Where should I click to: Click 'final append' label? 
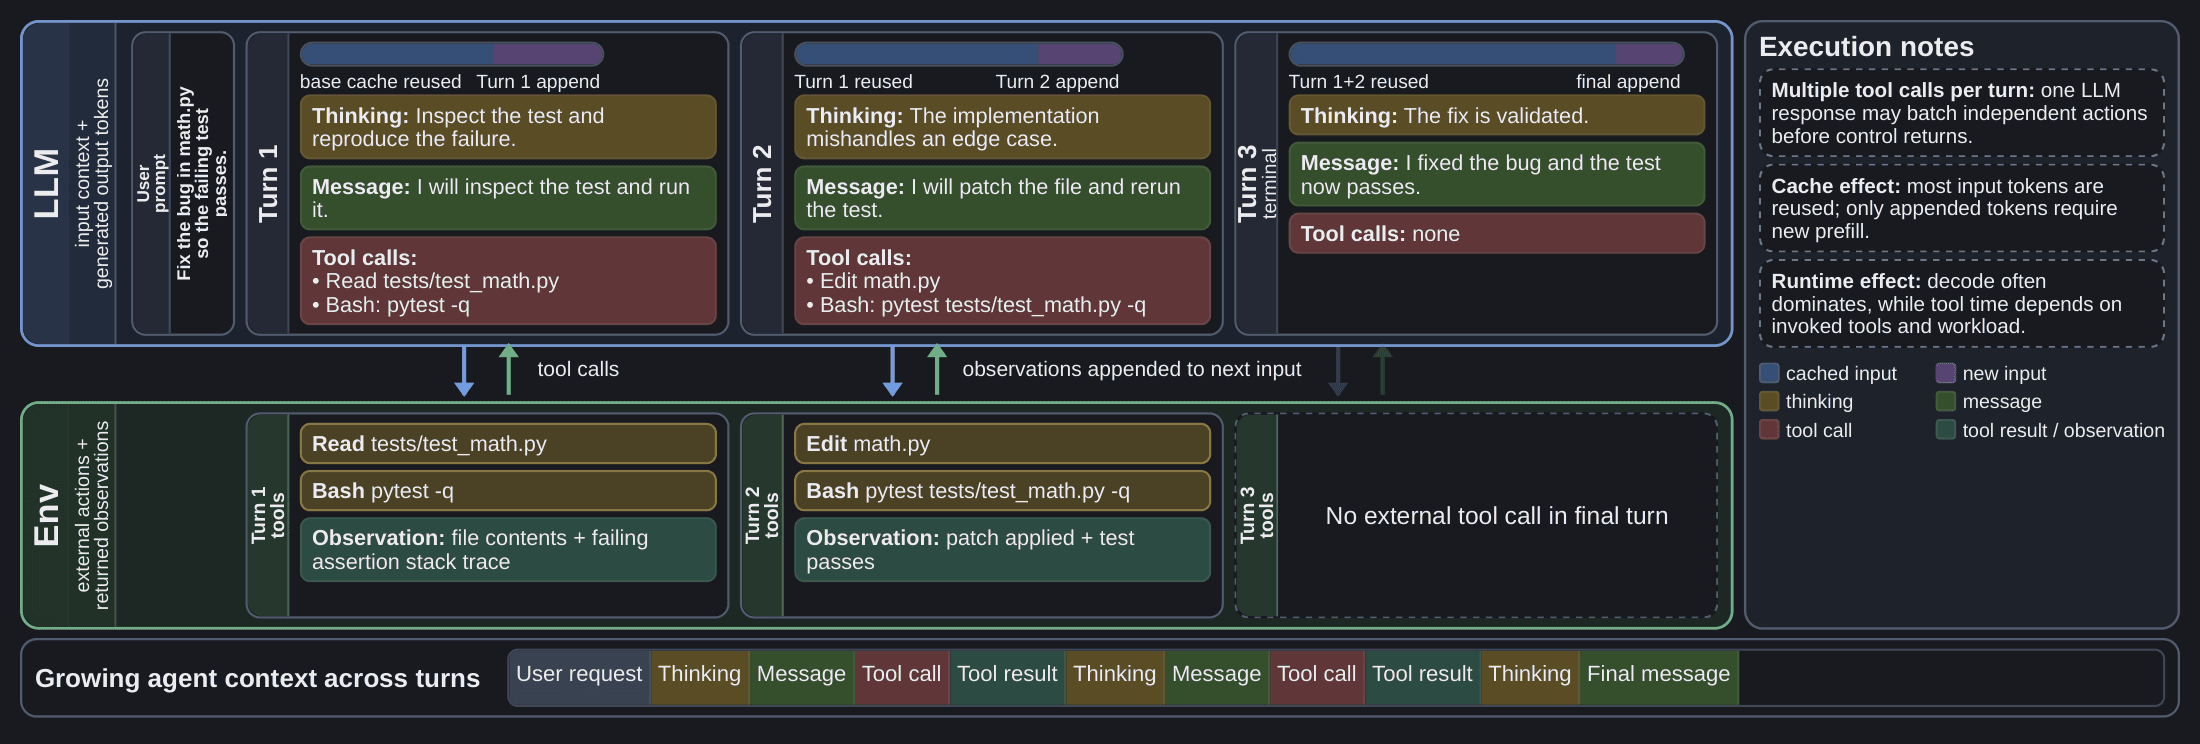[1628, 81]
